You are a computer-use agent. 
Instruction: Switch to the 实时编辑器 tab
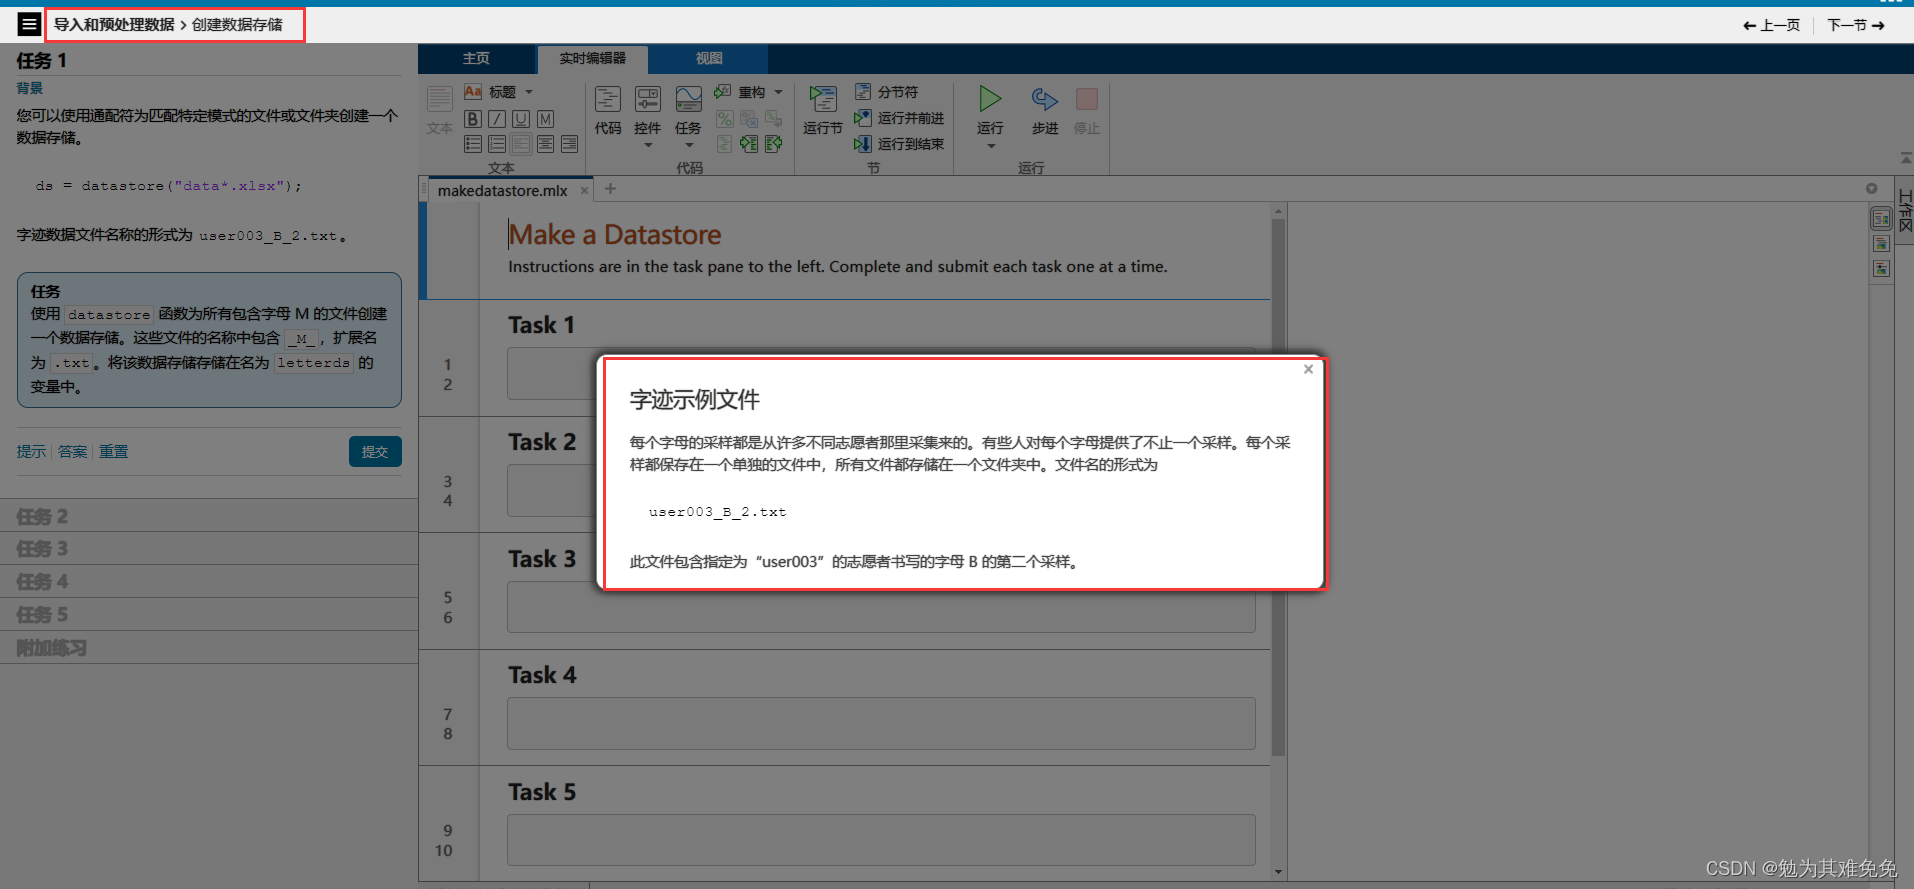click(592, 59)
